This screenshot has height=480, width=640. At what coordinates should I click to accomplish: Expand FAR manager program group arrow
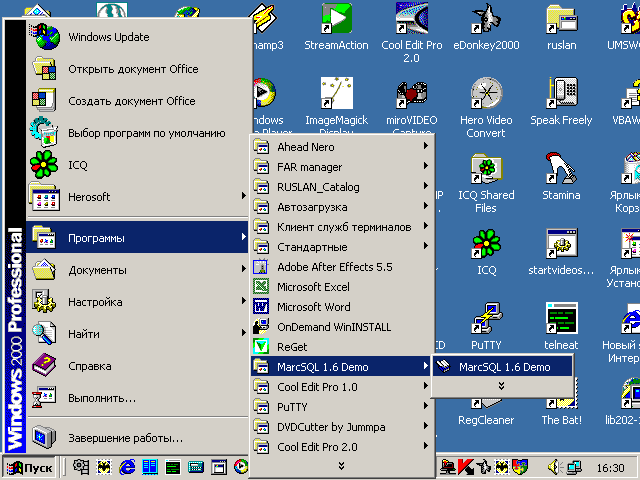pos(425,166)
